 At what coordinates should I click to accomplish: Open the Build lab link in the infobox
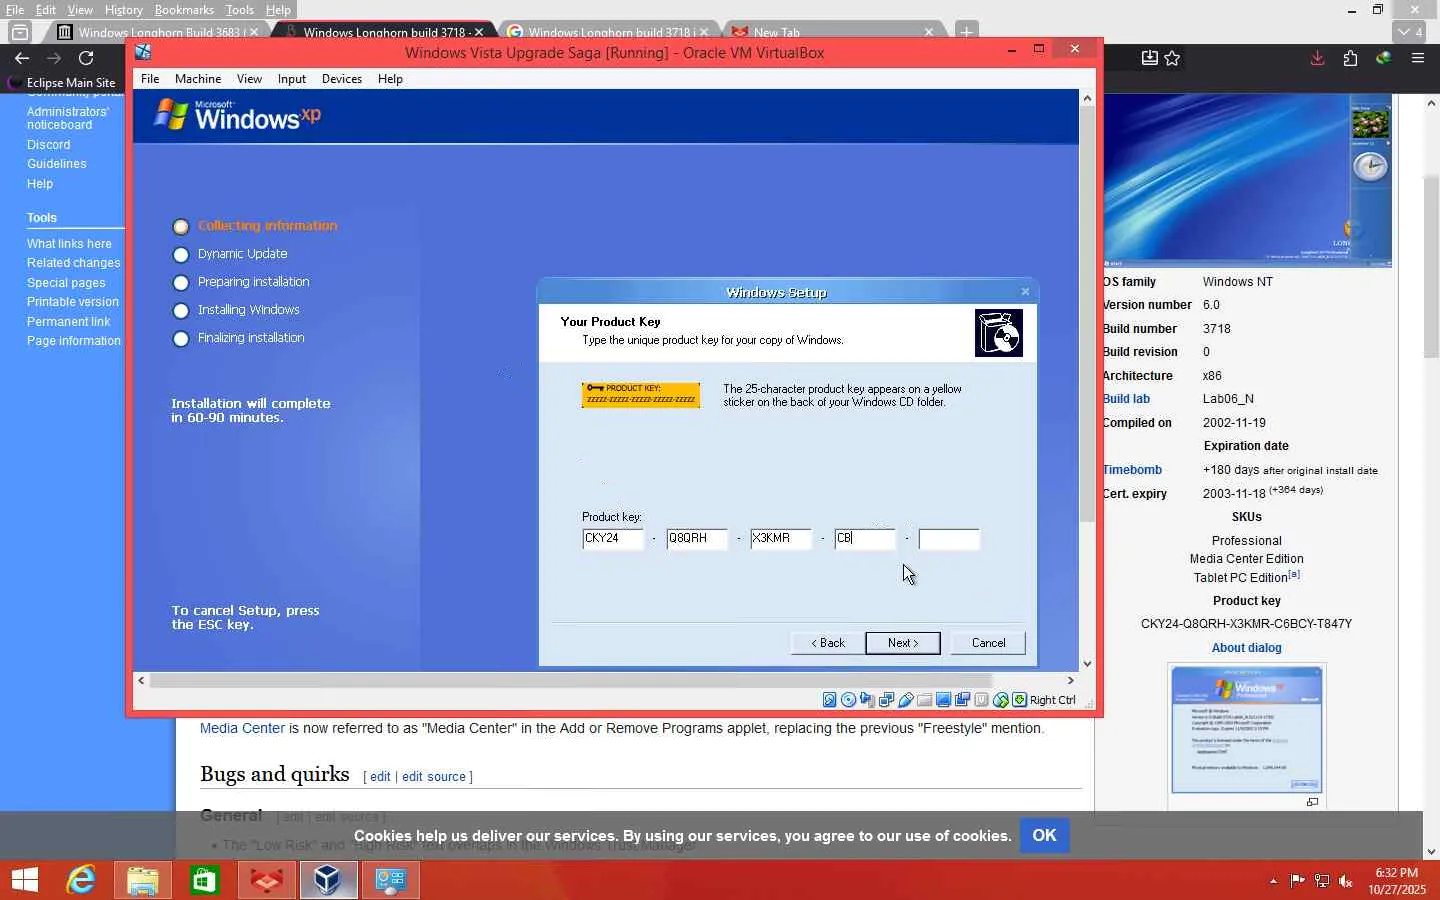(x=1126, y=399)
